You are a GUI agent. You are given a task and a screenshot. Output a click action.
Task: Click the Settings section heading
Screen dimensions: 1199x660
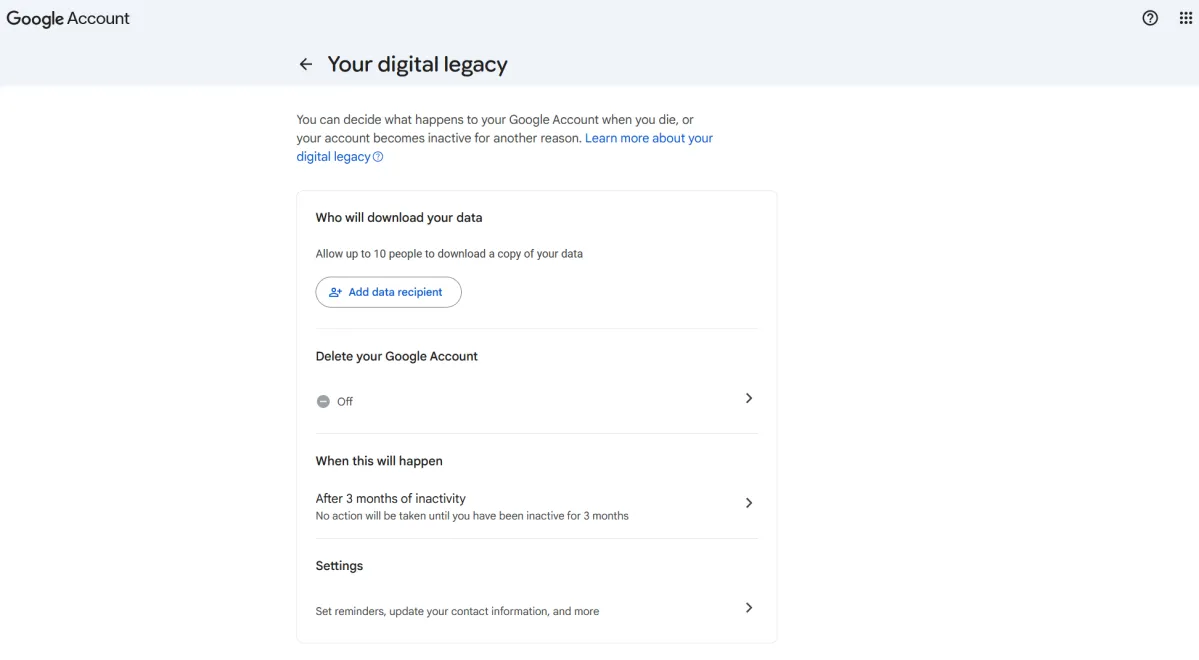coord(339,566)
